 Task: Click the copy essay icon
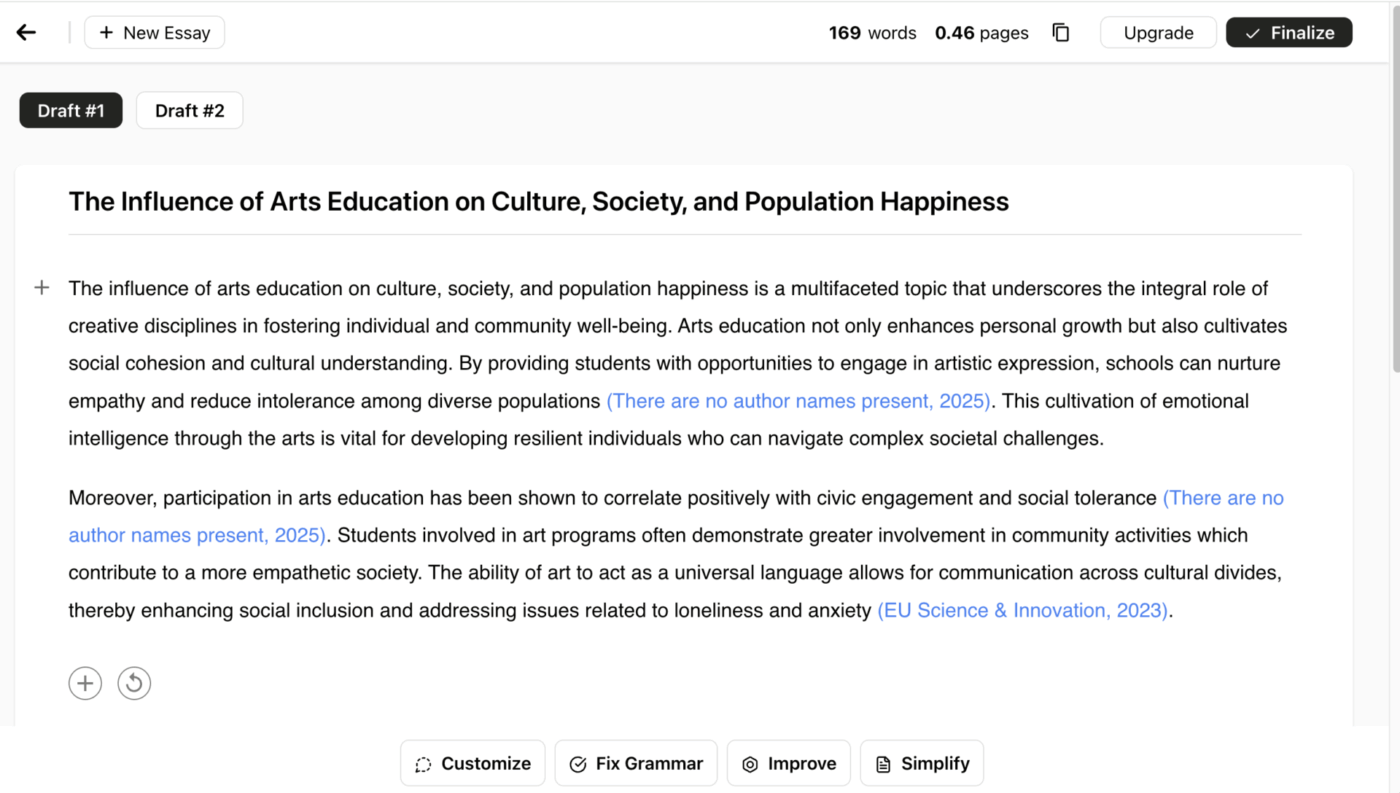(1061, 33)
